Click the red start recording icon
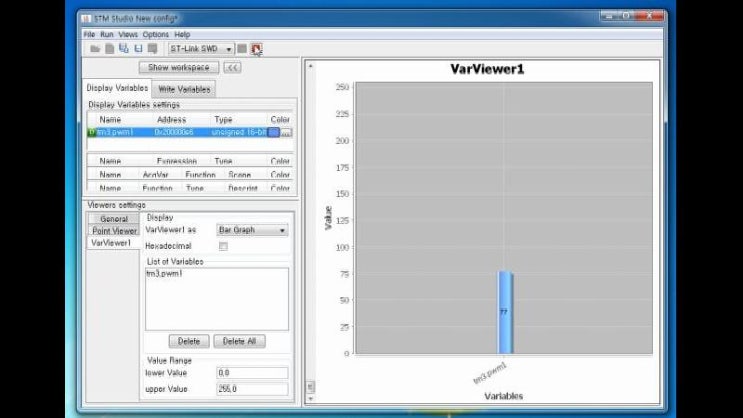The image size is (743, 418). (257, 49)
